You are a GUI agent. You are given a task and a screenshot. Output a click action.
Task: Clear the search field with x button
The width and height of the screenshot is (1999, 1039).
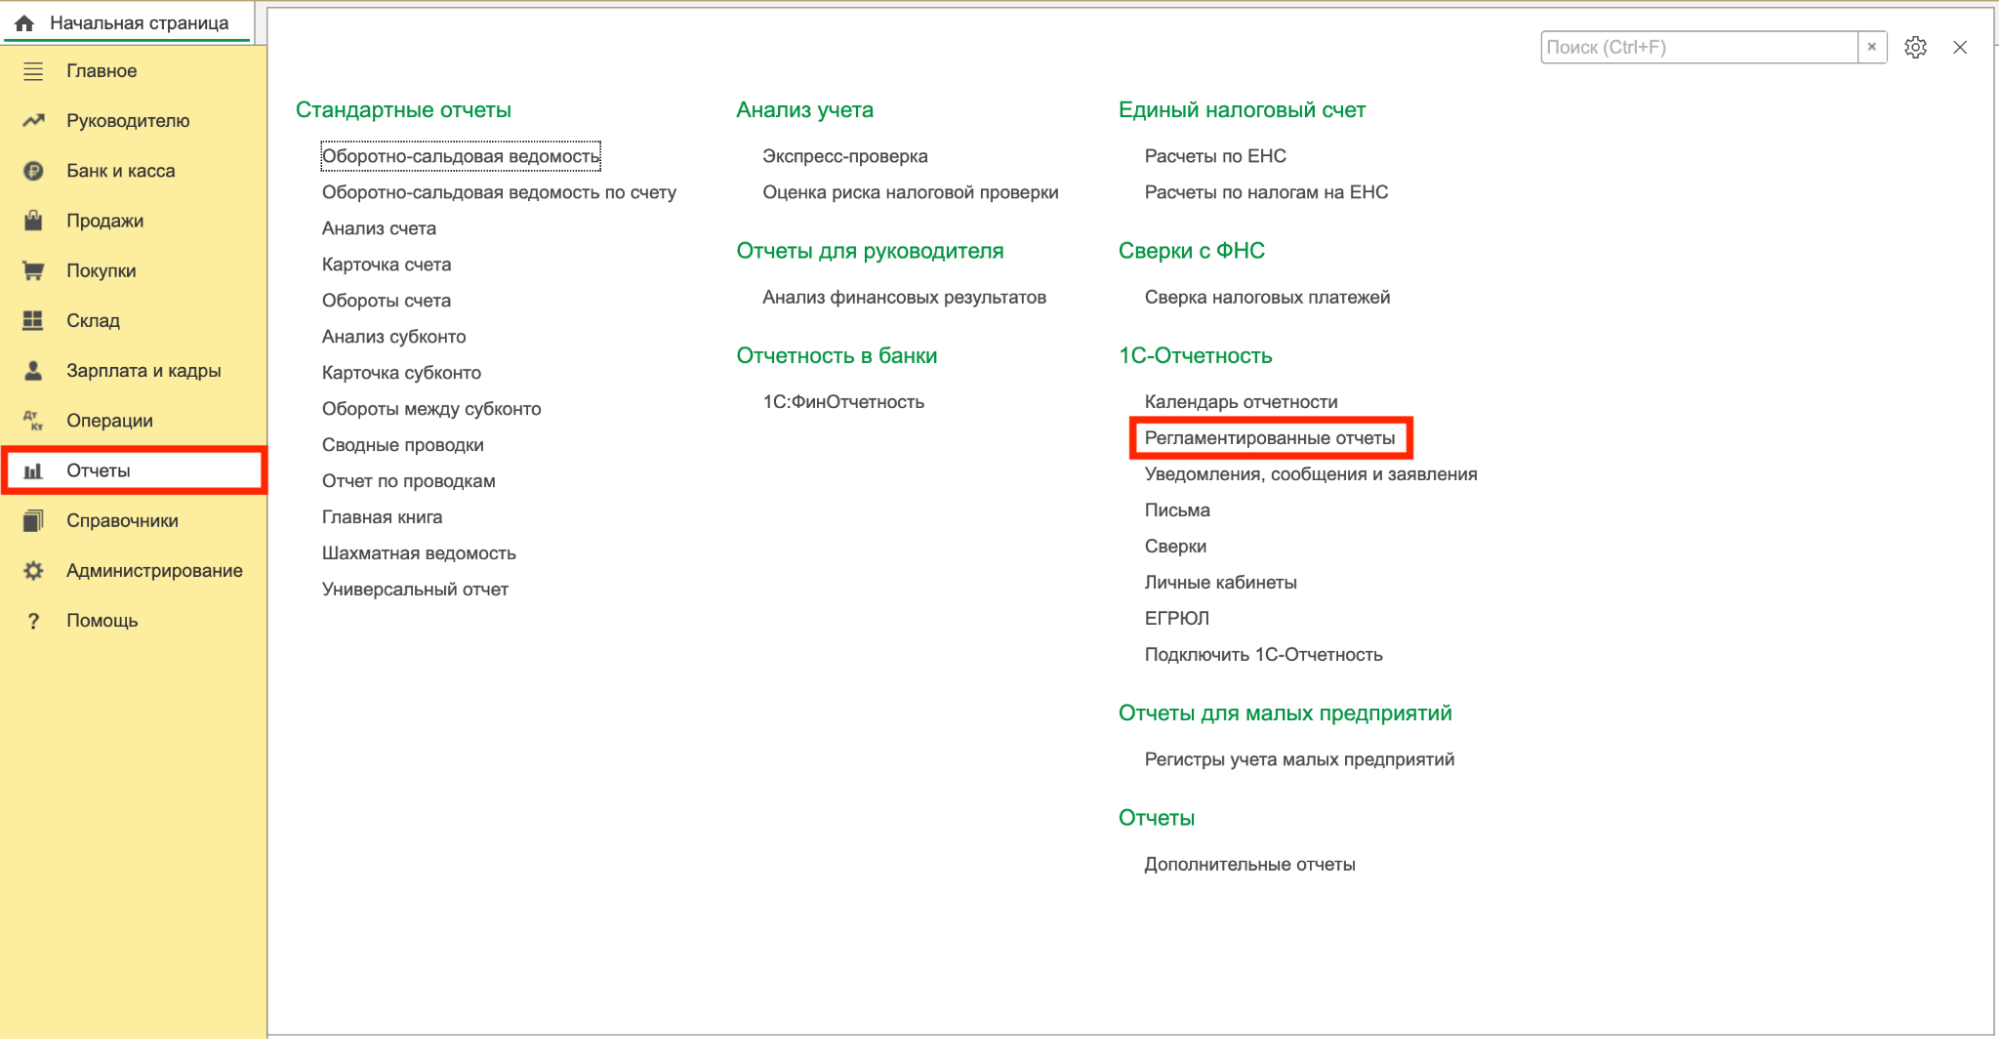1872,47
